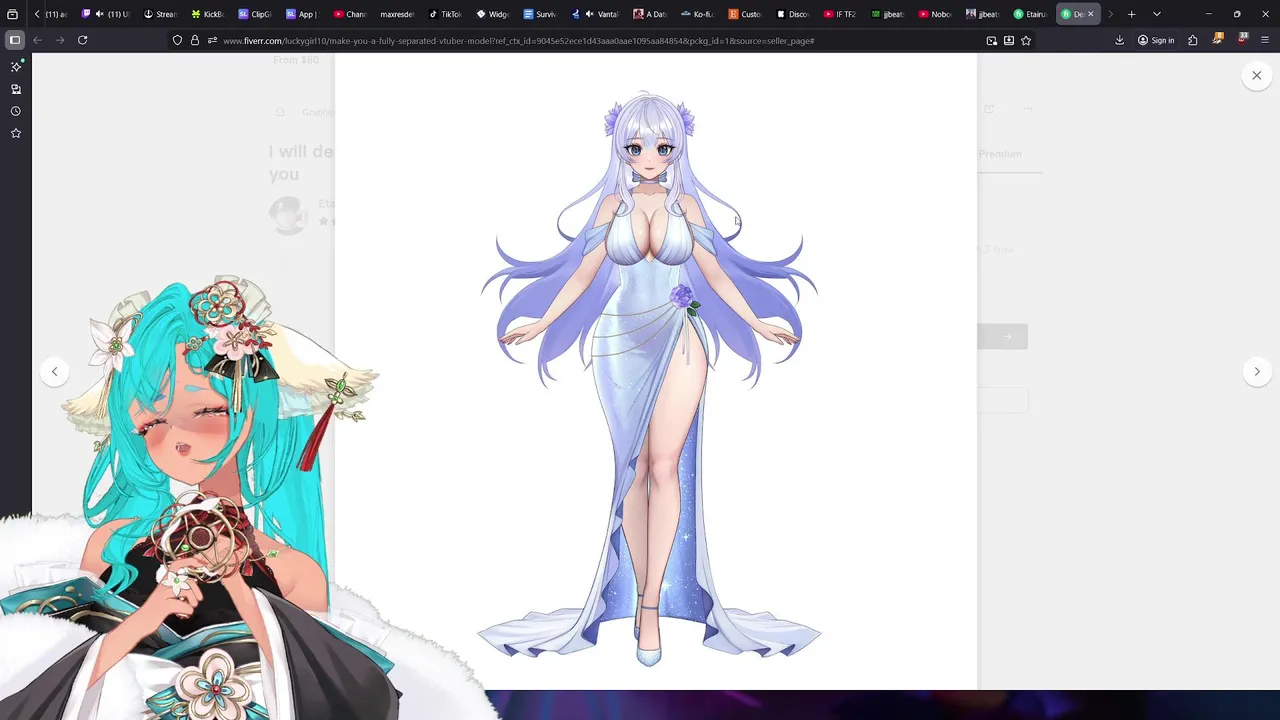Open the Downloads panel
Screen dimensions: 1280x720
pyautogui.click(x=1119, y=40)
